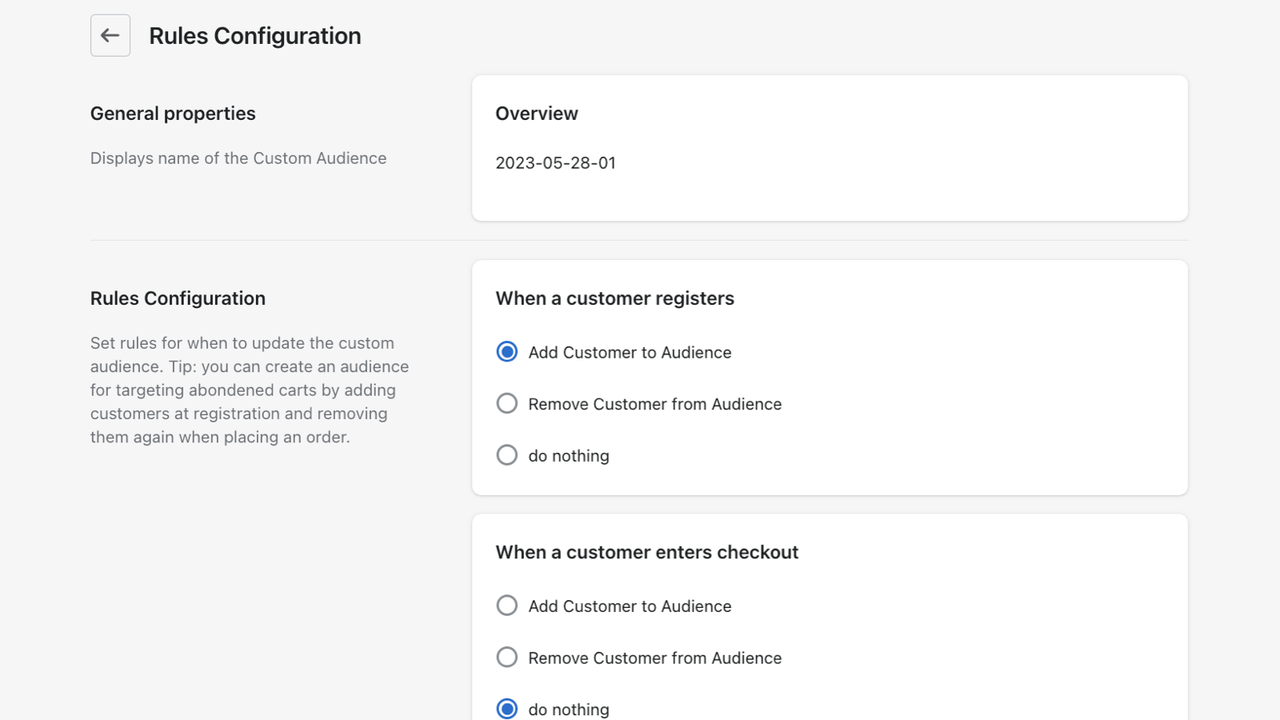1280x720 pixels.
Task: Re-select "Add Customer to Audience" for registration
Action: 507,352
